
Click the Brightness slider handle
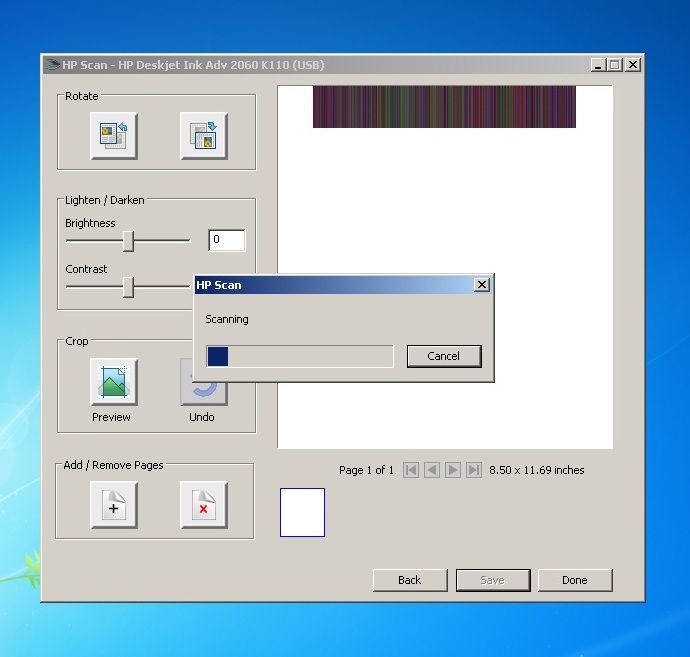pyautogui.click(x=128, y=241)
